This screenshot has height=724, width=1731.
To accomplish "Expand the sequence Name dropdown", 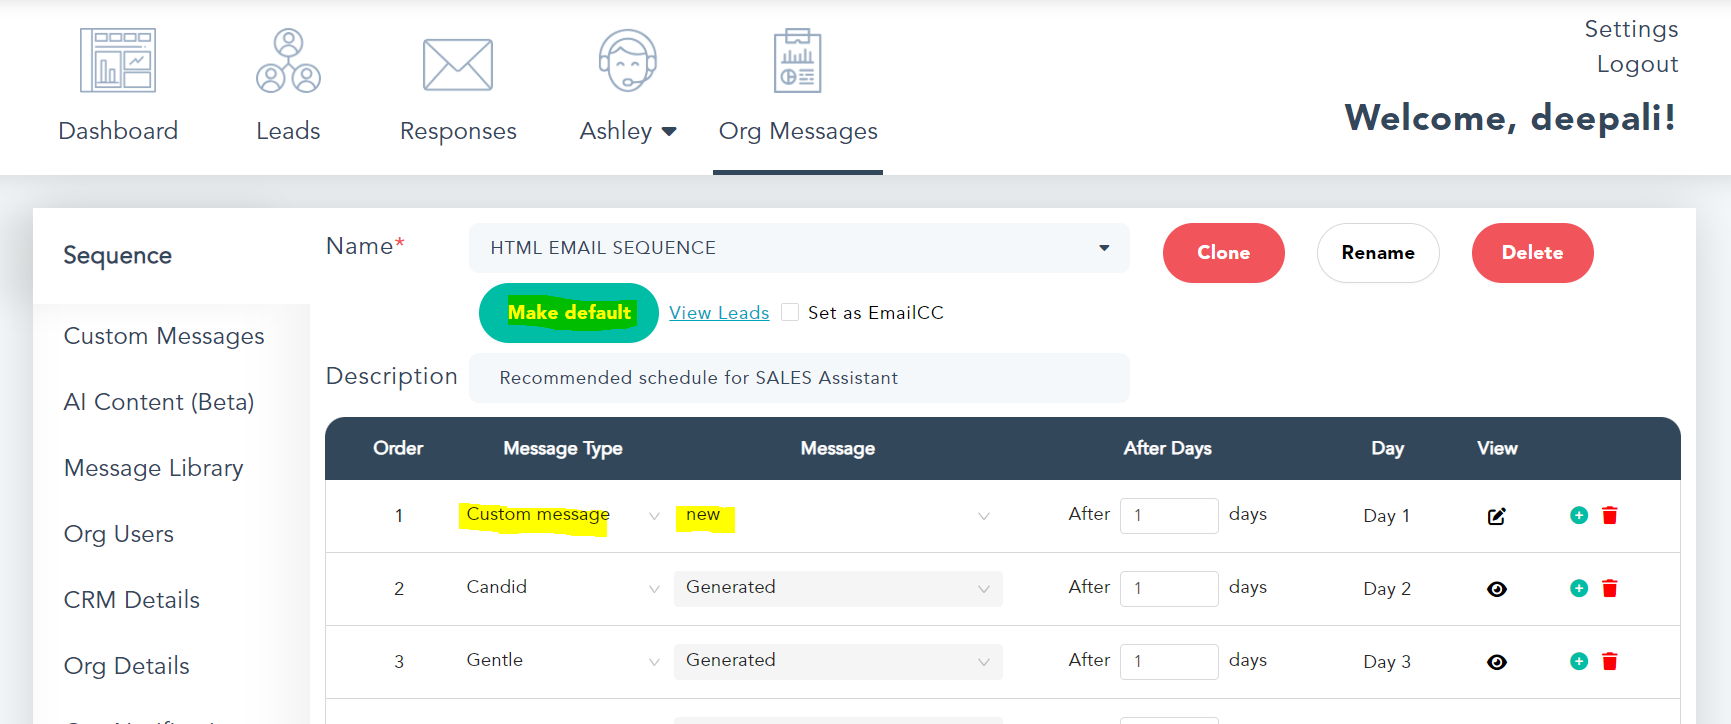I will [1103, 248].
